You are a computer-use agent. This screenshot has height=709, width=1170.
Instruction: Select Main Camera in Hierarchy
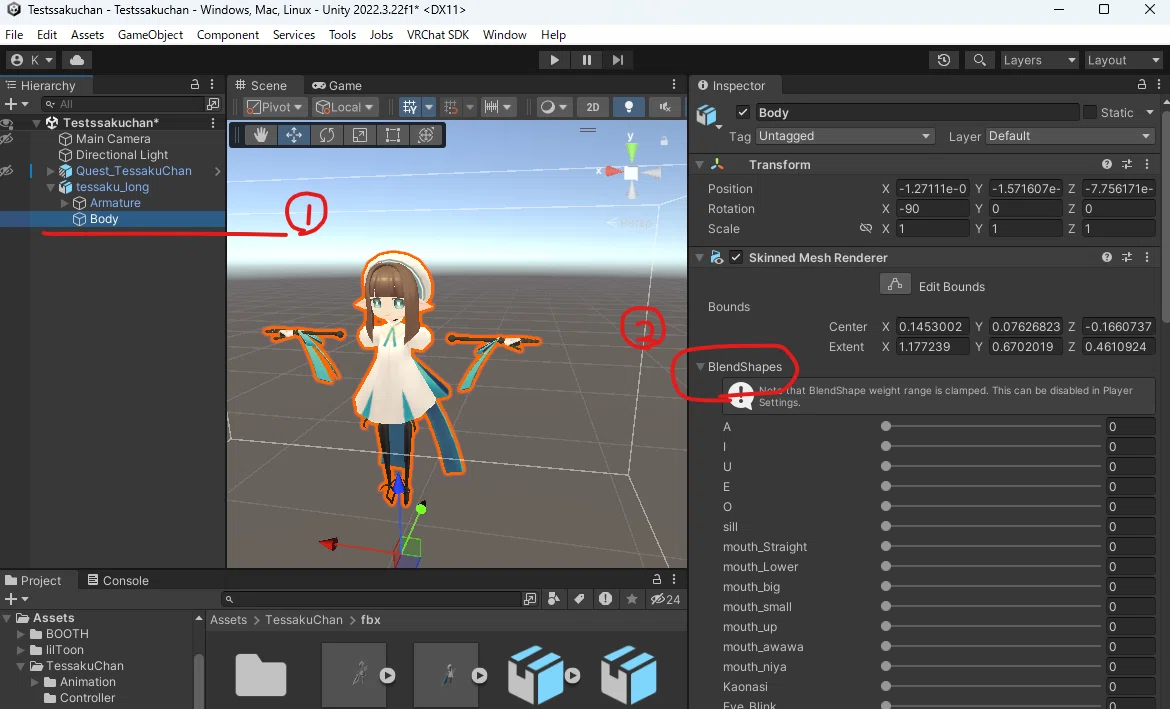coord(113,139)
